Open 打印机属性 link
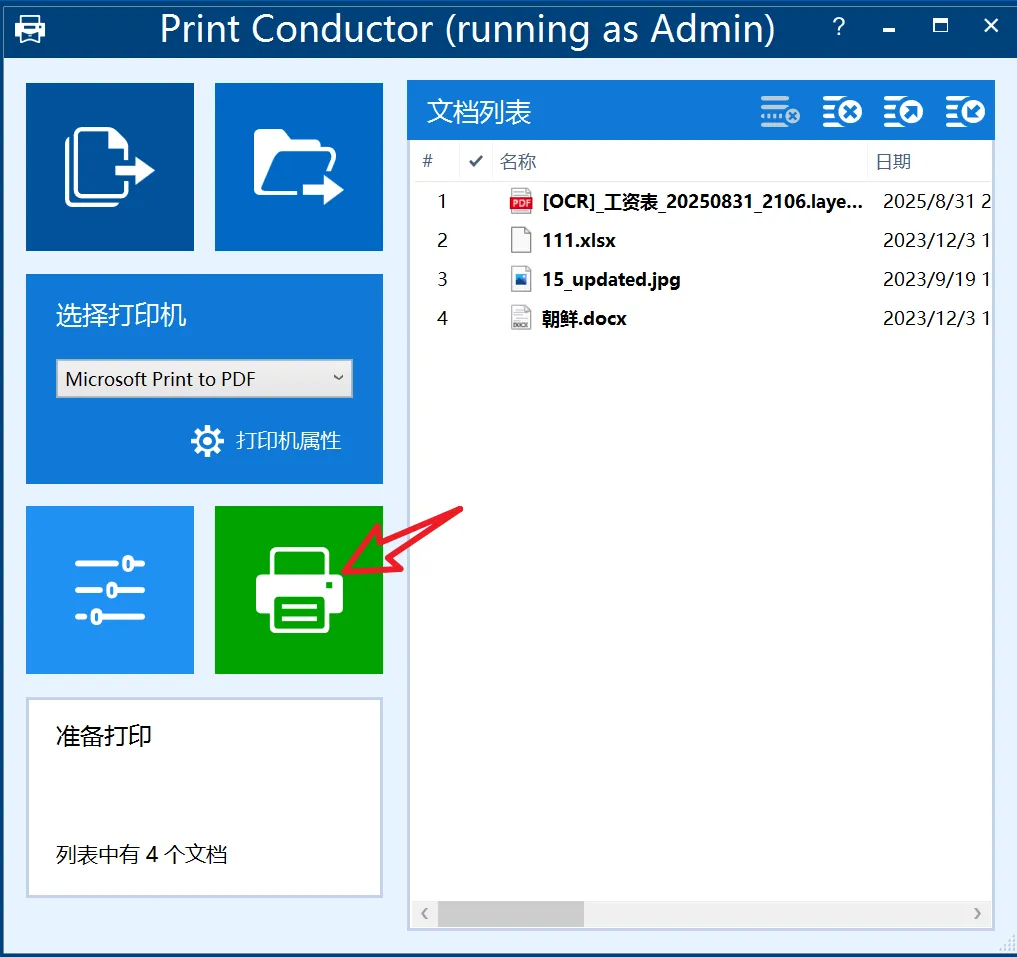1017x957 pixels. click(288, 441)
